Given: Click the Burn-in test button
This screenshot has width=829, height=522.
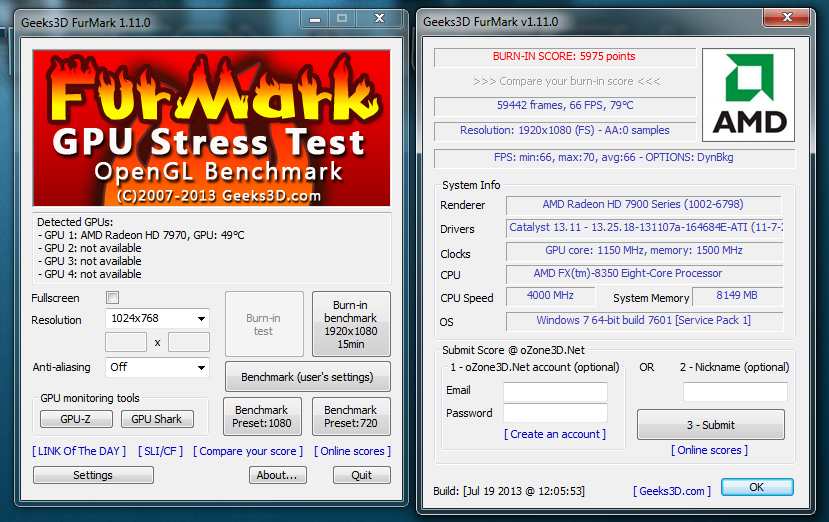Looking at the screenshot, I should click(264, 324).
